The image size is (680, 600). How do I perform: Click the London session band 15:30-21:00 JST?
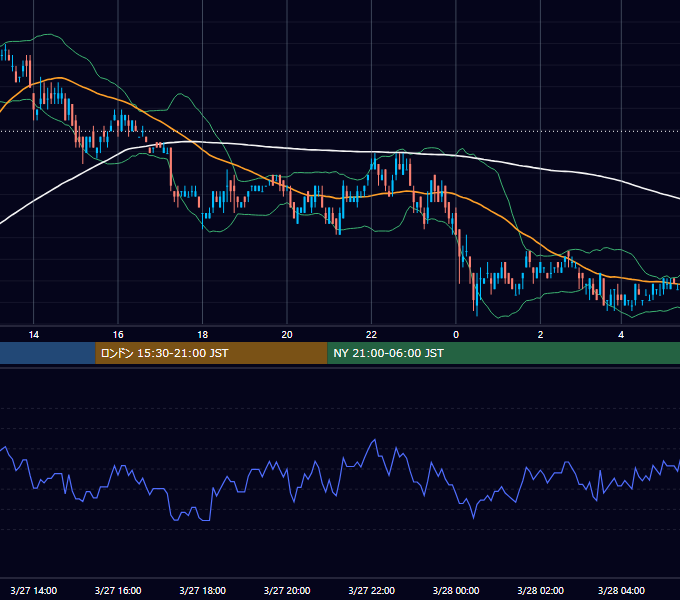211,353
